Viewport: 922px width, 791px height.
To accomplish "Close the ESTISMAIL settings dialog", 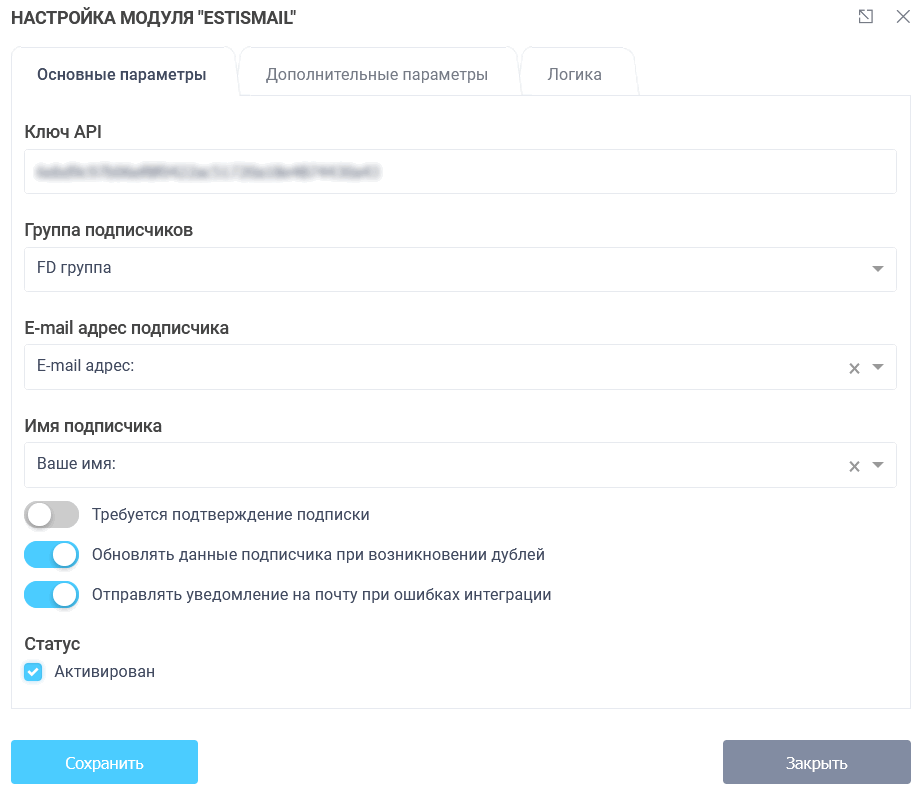I will 903,17.
